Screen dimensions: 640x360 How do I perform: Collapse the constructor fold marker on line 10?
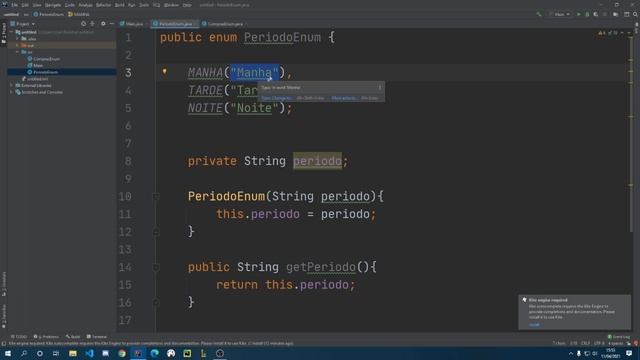click(x=156, y=196)
